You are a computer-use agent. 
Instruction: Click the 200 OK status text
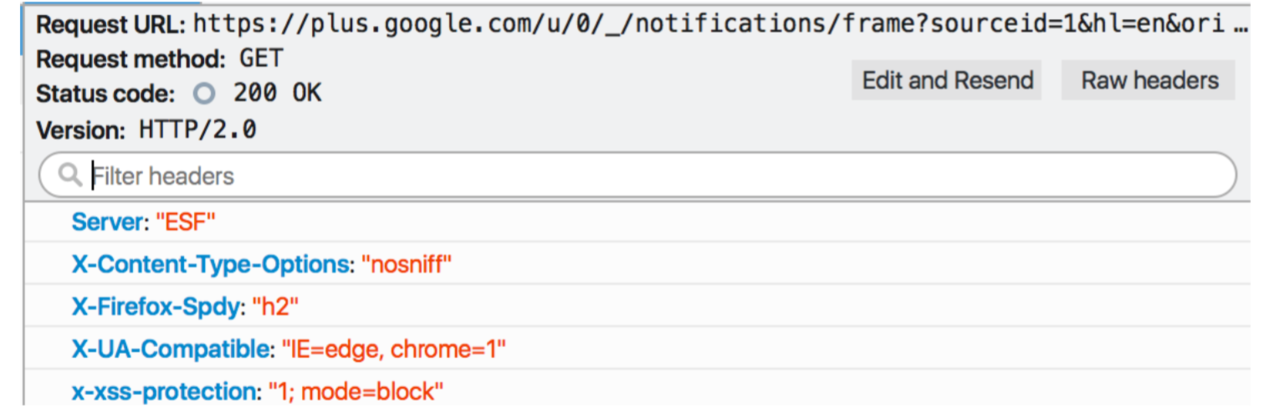tap(278, 94)
